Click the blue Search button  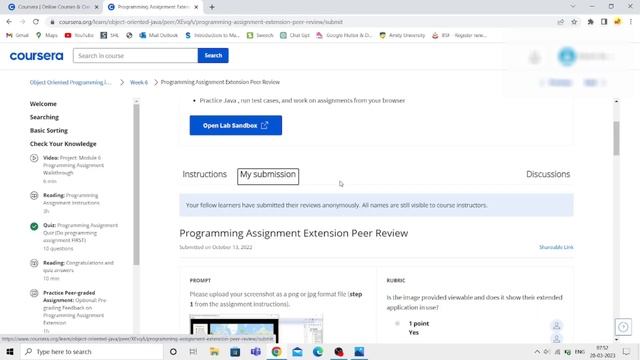[x=213, y=56]
